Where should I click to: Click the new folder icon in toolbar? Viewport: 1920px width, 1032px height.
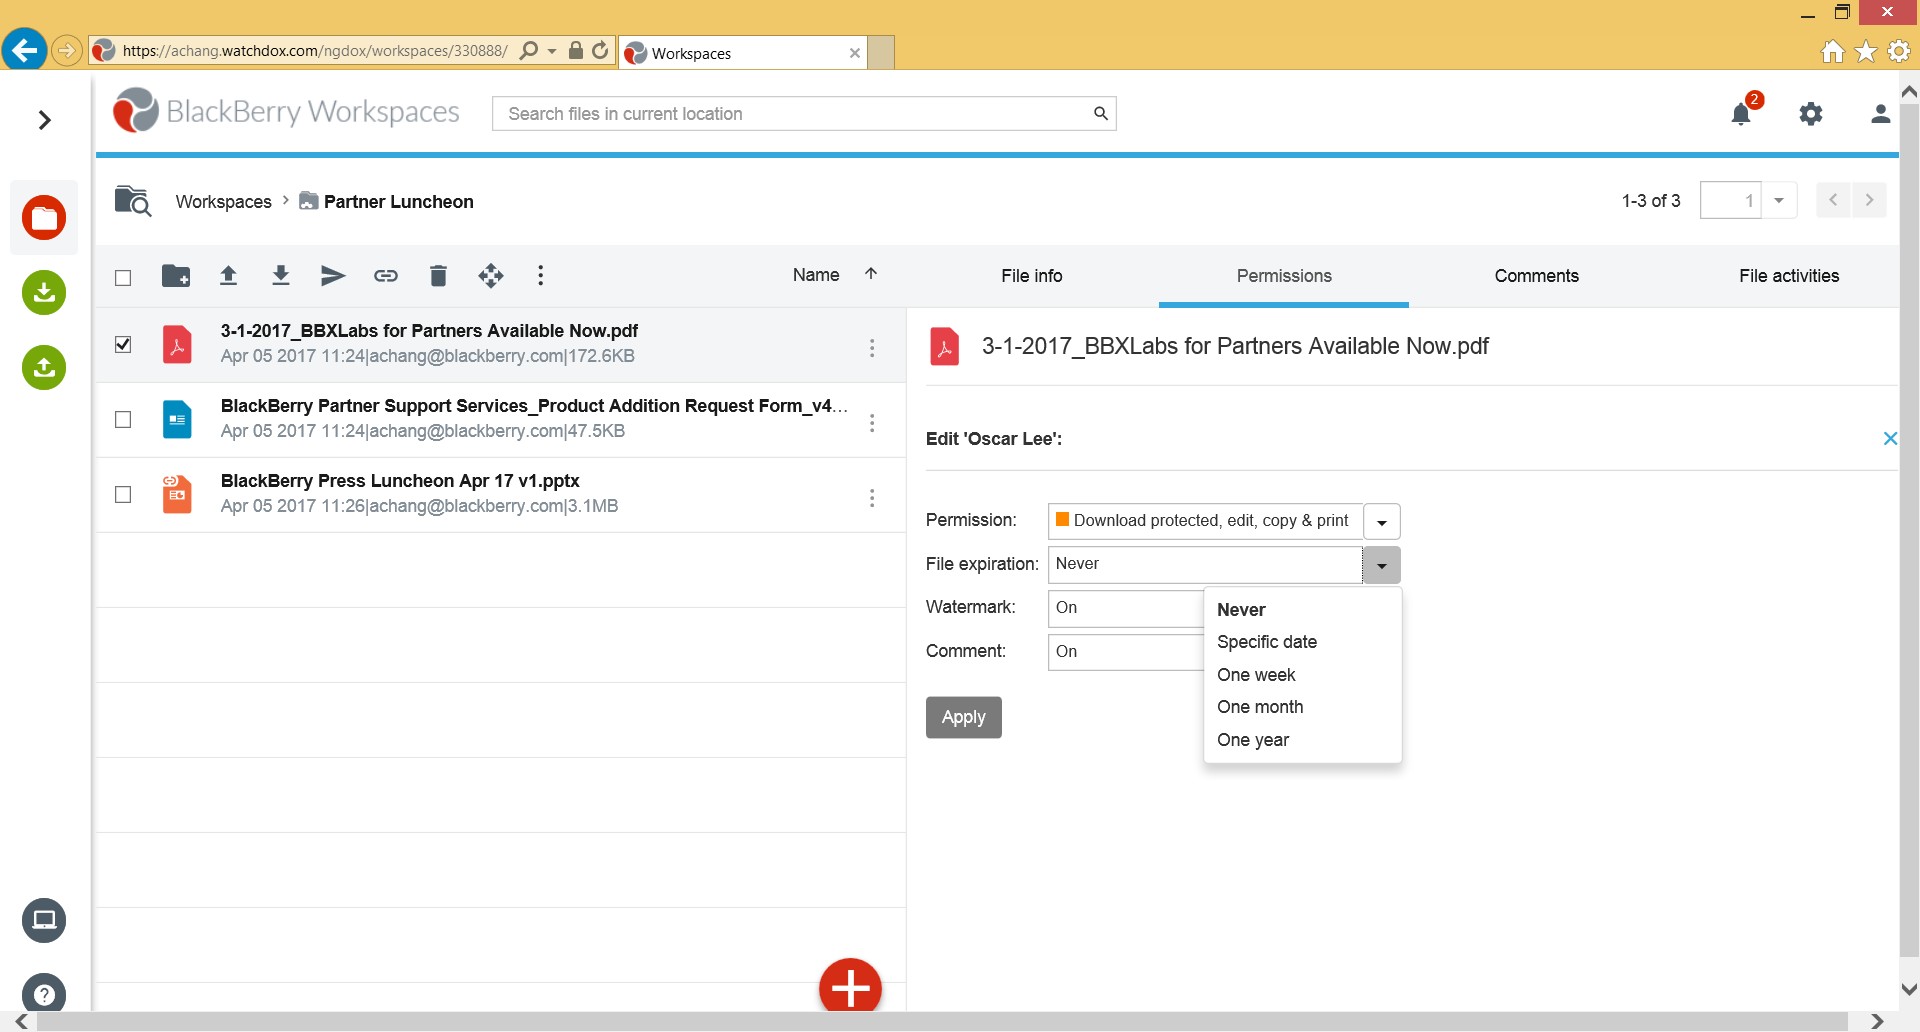(x=176, y=276)
